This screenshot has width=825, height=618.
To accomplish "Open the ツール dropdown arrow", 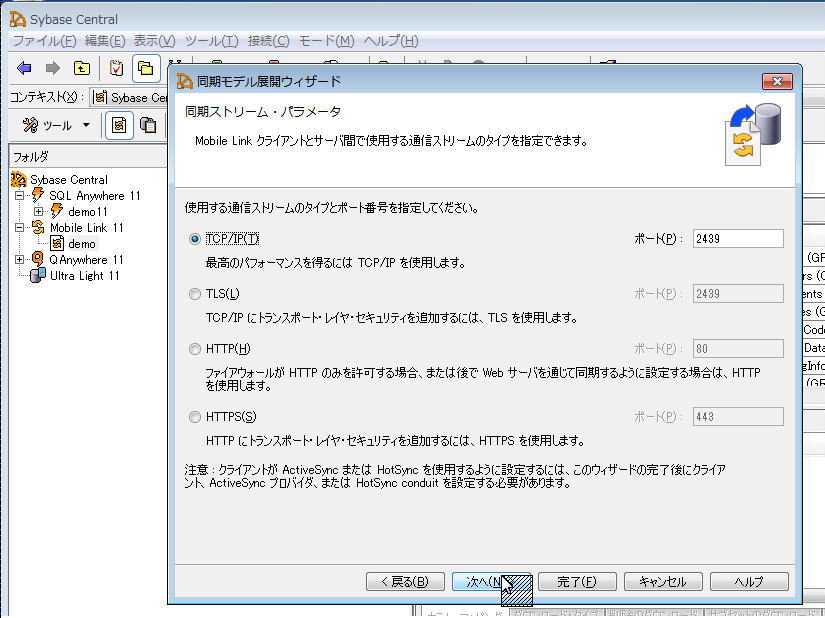I will [x=85, y=125].
